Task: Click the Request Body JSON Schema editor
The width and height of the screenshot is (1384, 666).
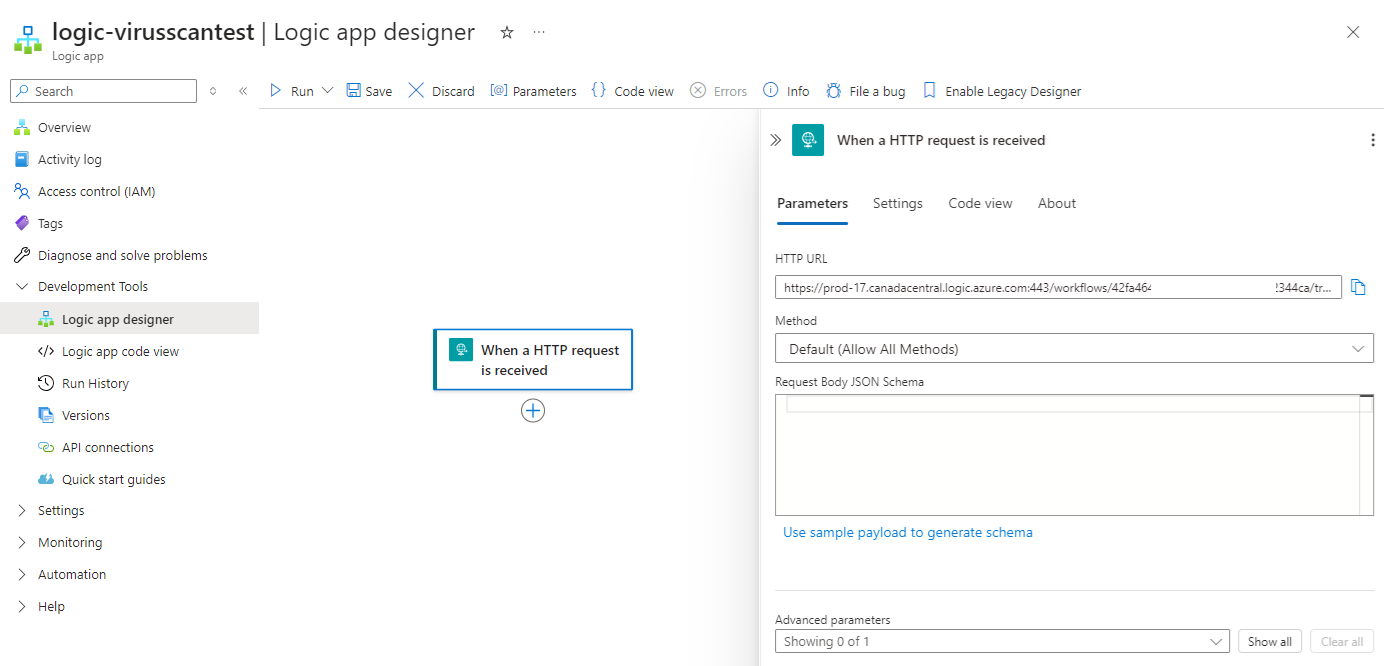Action: tap(1074, 455)
